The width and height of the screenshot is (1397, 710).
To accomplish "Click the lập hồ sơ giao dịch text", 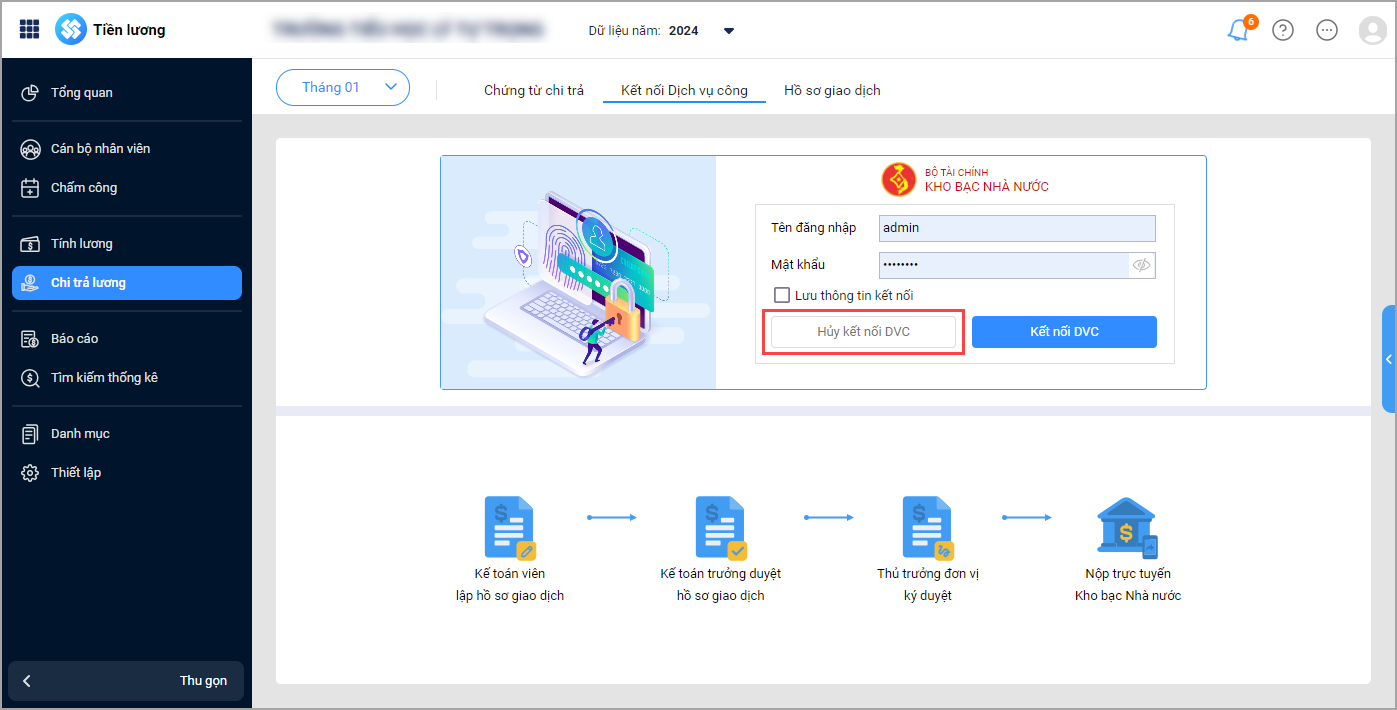I will pyautogui.click(x=510, y=596).
